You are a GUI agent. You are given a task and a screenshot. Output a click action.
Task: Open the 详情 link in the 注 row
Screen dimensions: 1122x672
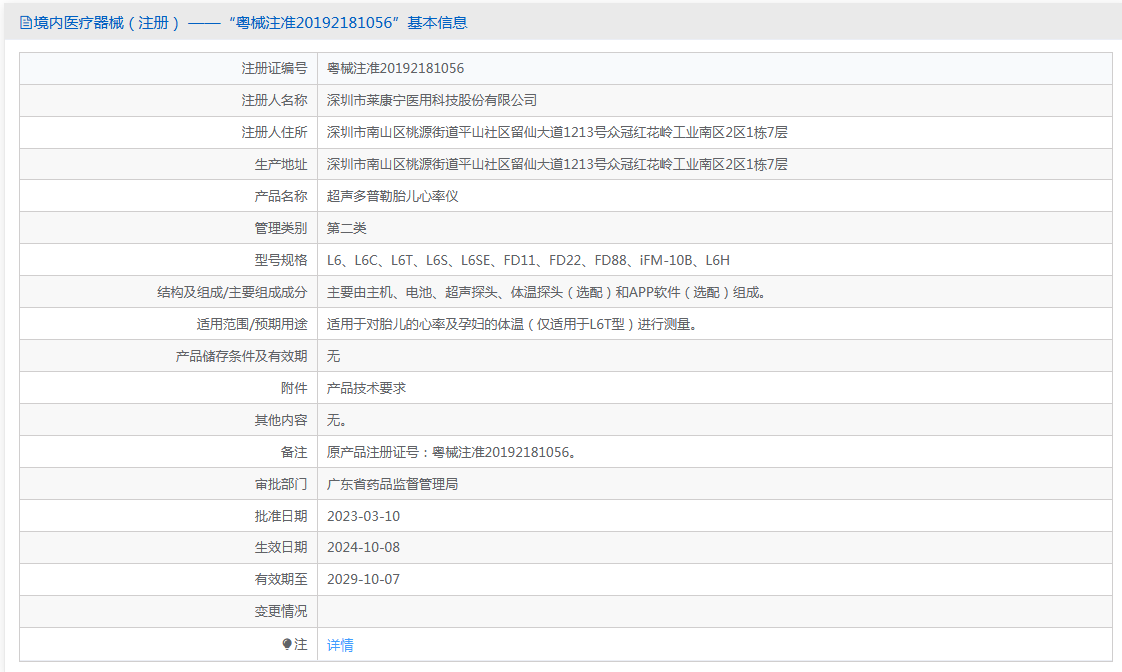coord(340,645)
